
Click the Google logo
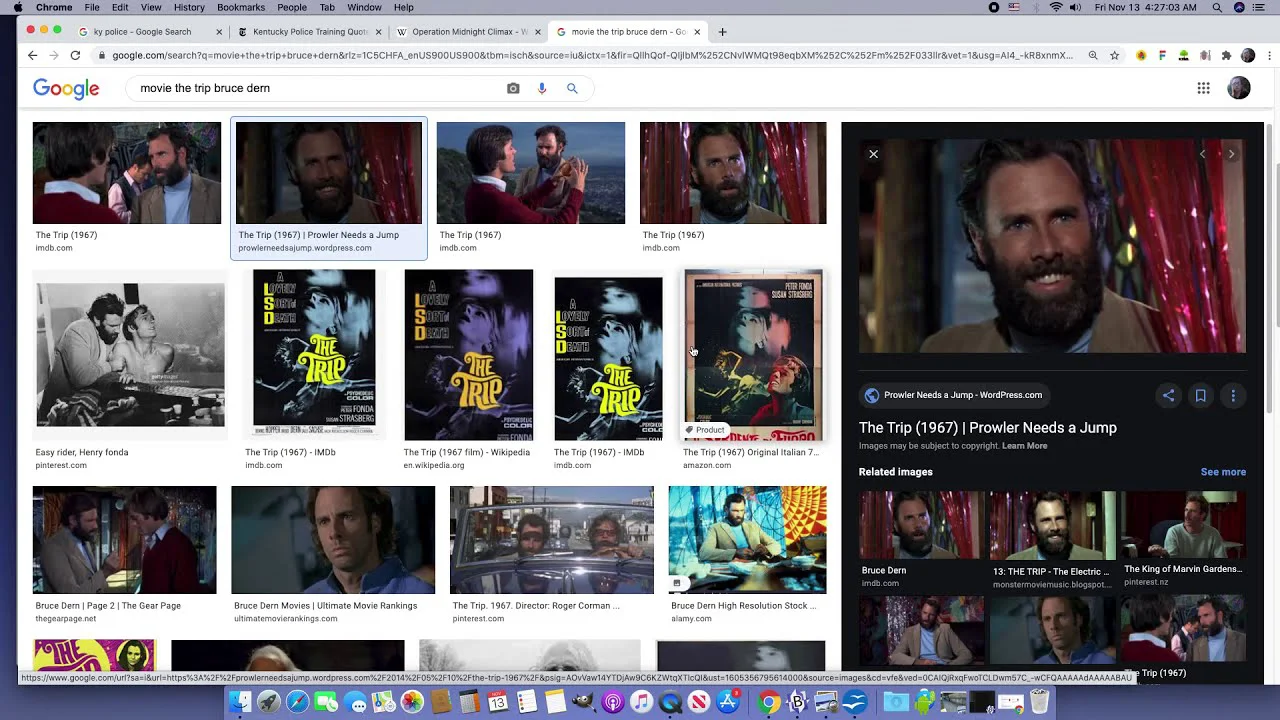coord(66,88)
